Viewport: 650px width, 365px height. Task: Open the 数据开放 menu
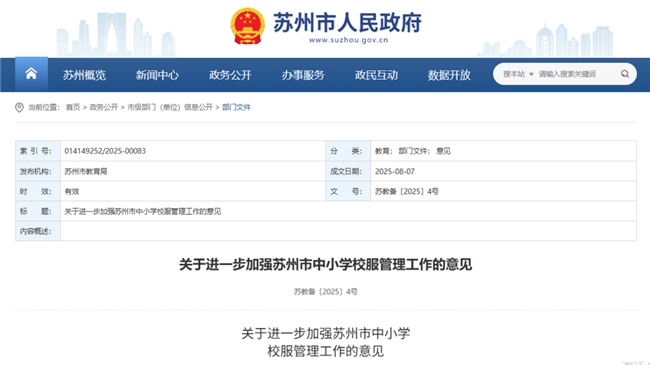click(x=449, y=75)
